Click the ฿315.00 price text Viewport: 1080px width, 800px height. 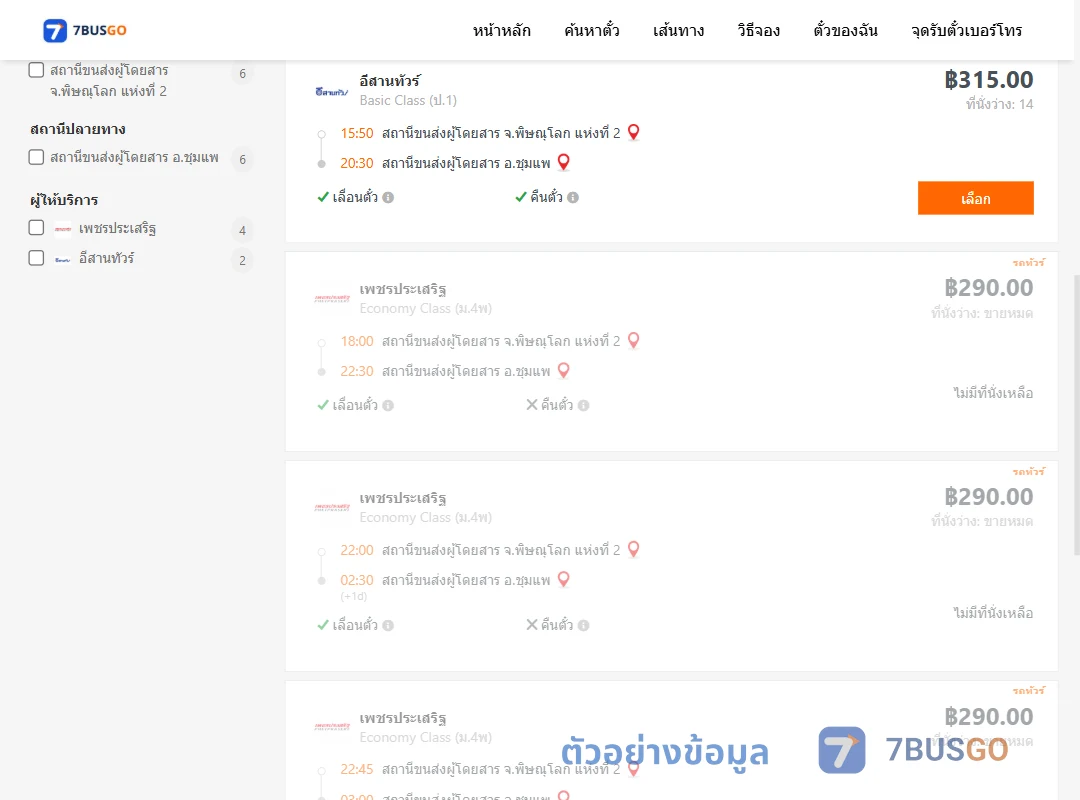988,80
